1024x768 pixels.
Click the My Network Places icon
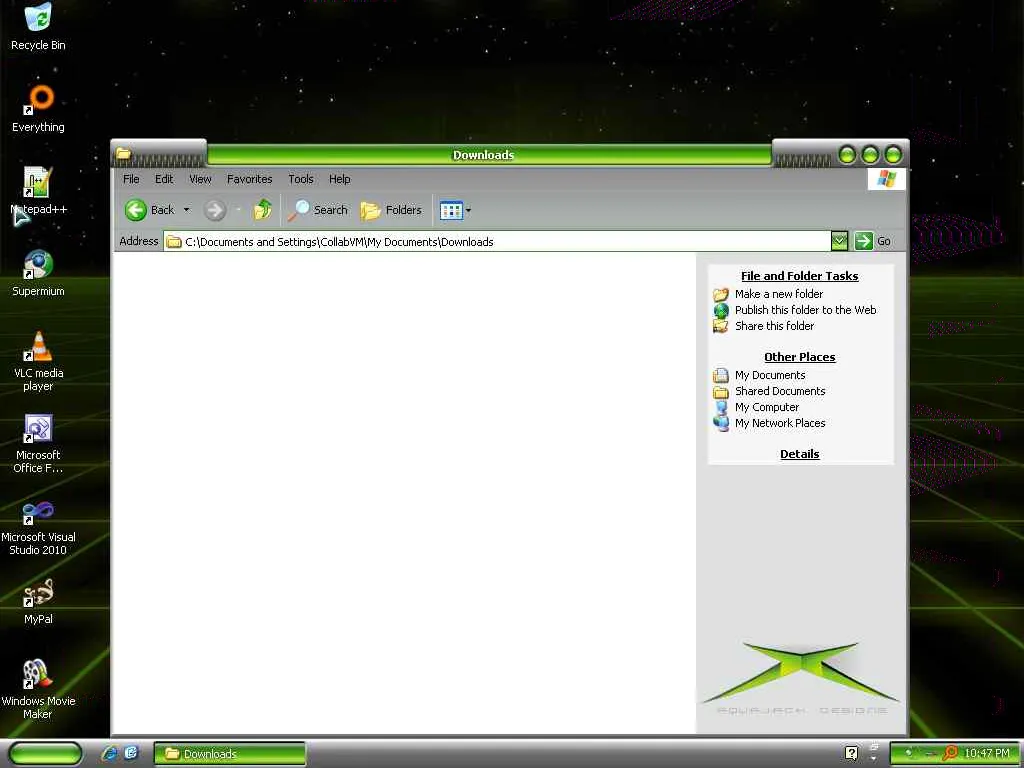pyautogui.click(x=721, y=423)
